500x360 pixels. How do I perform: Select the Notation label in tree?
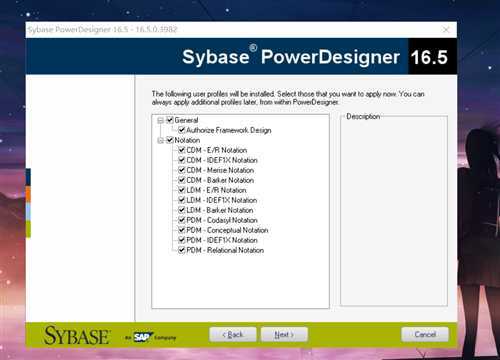pyautogui.click(x=187, y=140)
